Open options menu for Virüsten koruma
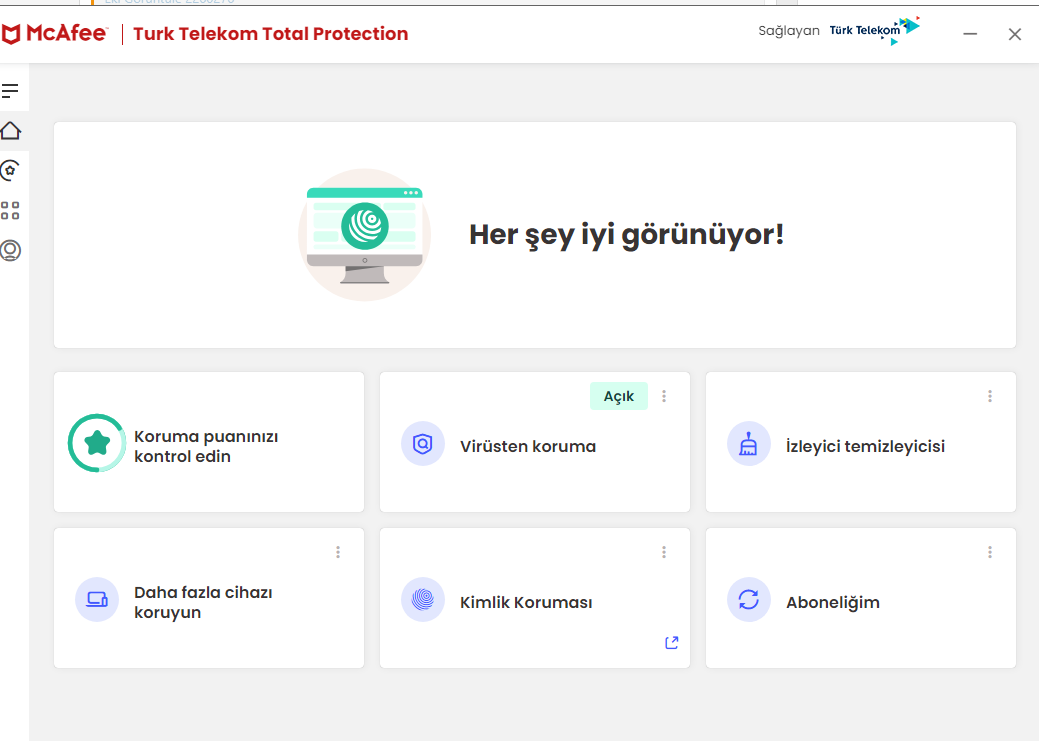Image resolution: width=1039 pixels, height=741 pixels. [664, 396]
